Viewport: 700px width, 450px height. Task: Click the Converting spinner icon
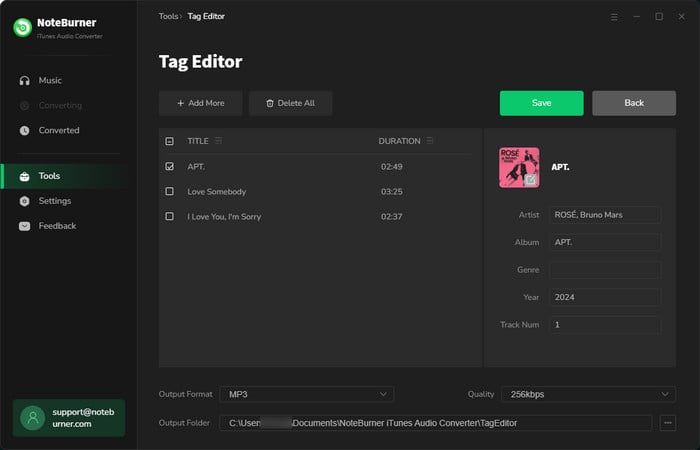[x=25, y=105]
